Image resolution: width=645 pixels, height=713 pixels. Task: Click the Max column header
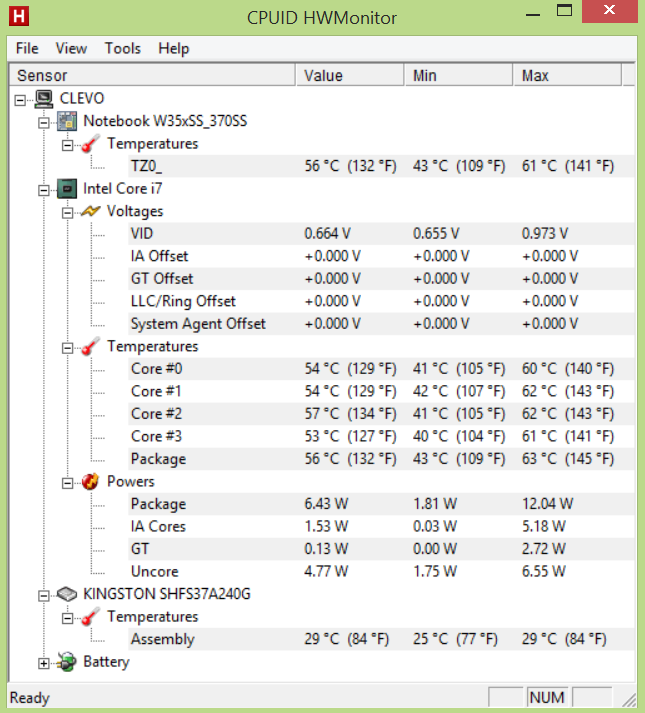[x=567, y=75]
